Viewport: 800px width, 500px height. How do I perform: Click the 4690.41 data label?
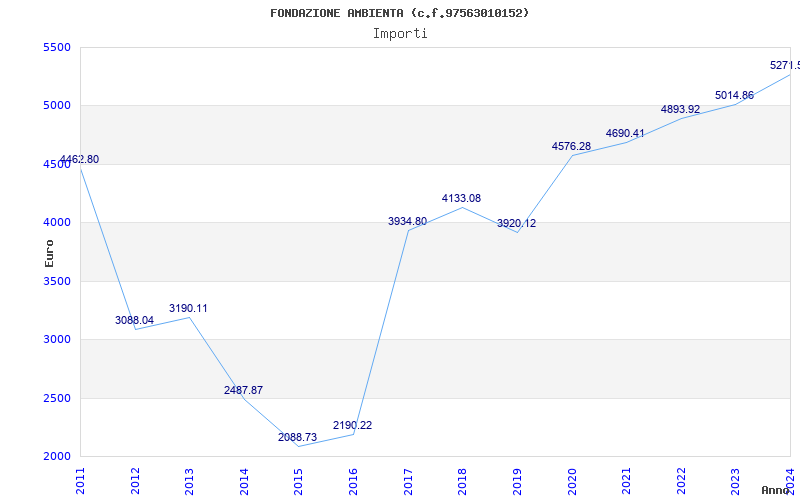click(625, 134)
